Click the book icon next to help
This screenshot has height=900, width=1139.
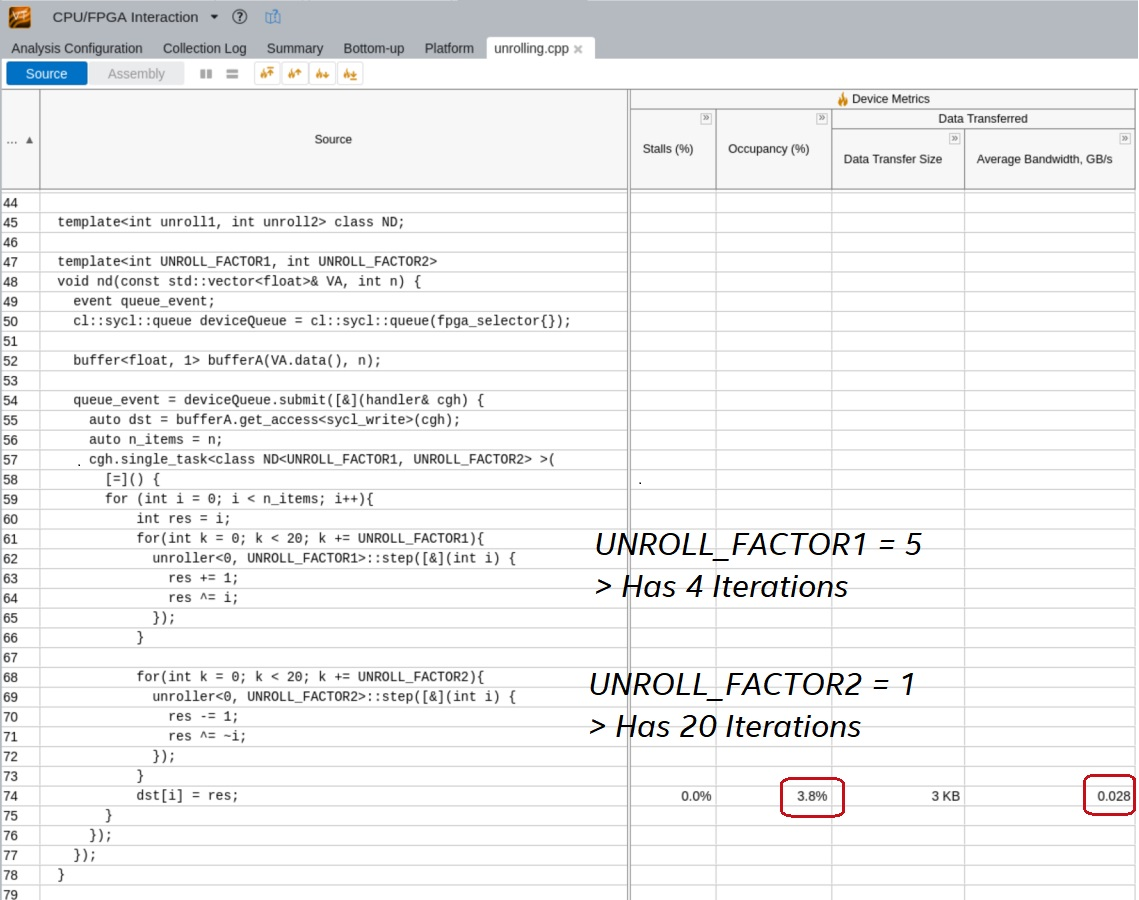[273, 17]
